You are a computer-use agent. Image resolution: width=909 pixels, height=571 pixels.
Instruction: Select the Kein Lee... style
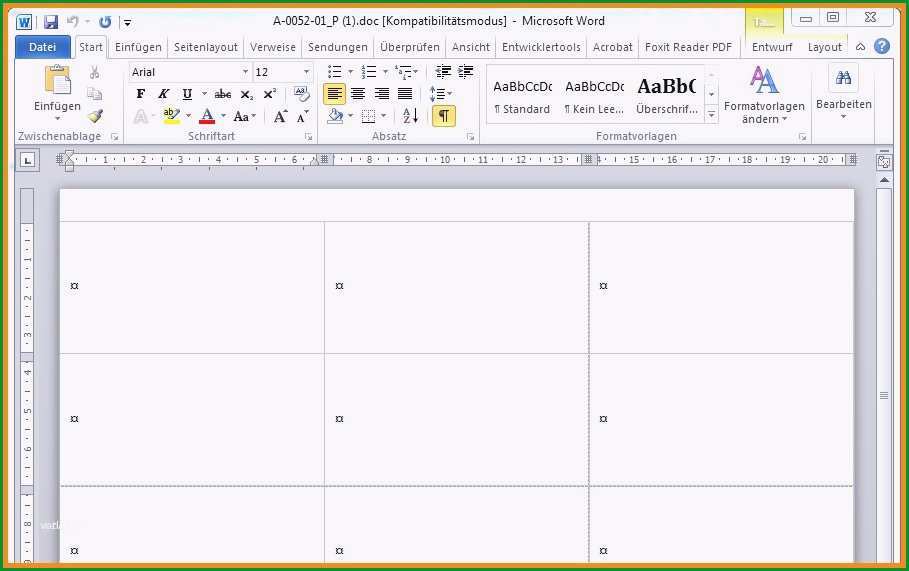click(x=594, y=96)
